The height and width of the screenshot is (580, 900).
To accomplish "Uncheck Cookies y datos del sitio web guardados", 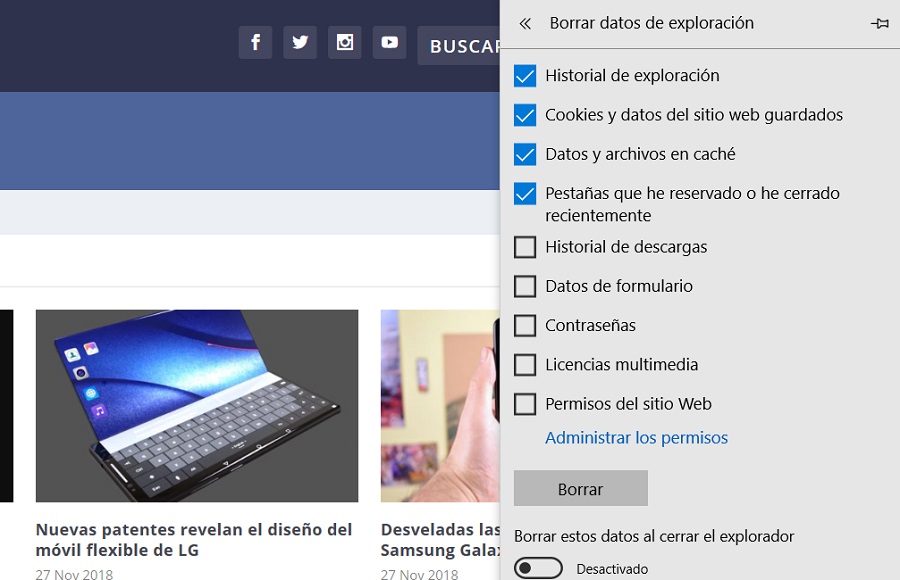I will tap(525, 115).
